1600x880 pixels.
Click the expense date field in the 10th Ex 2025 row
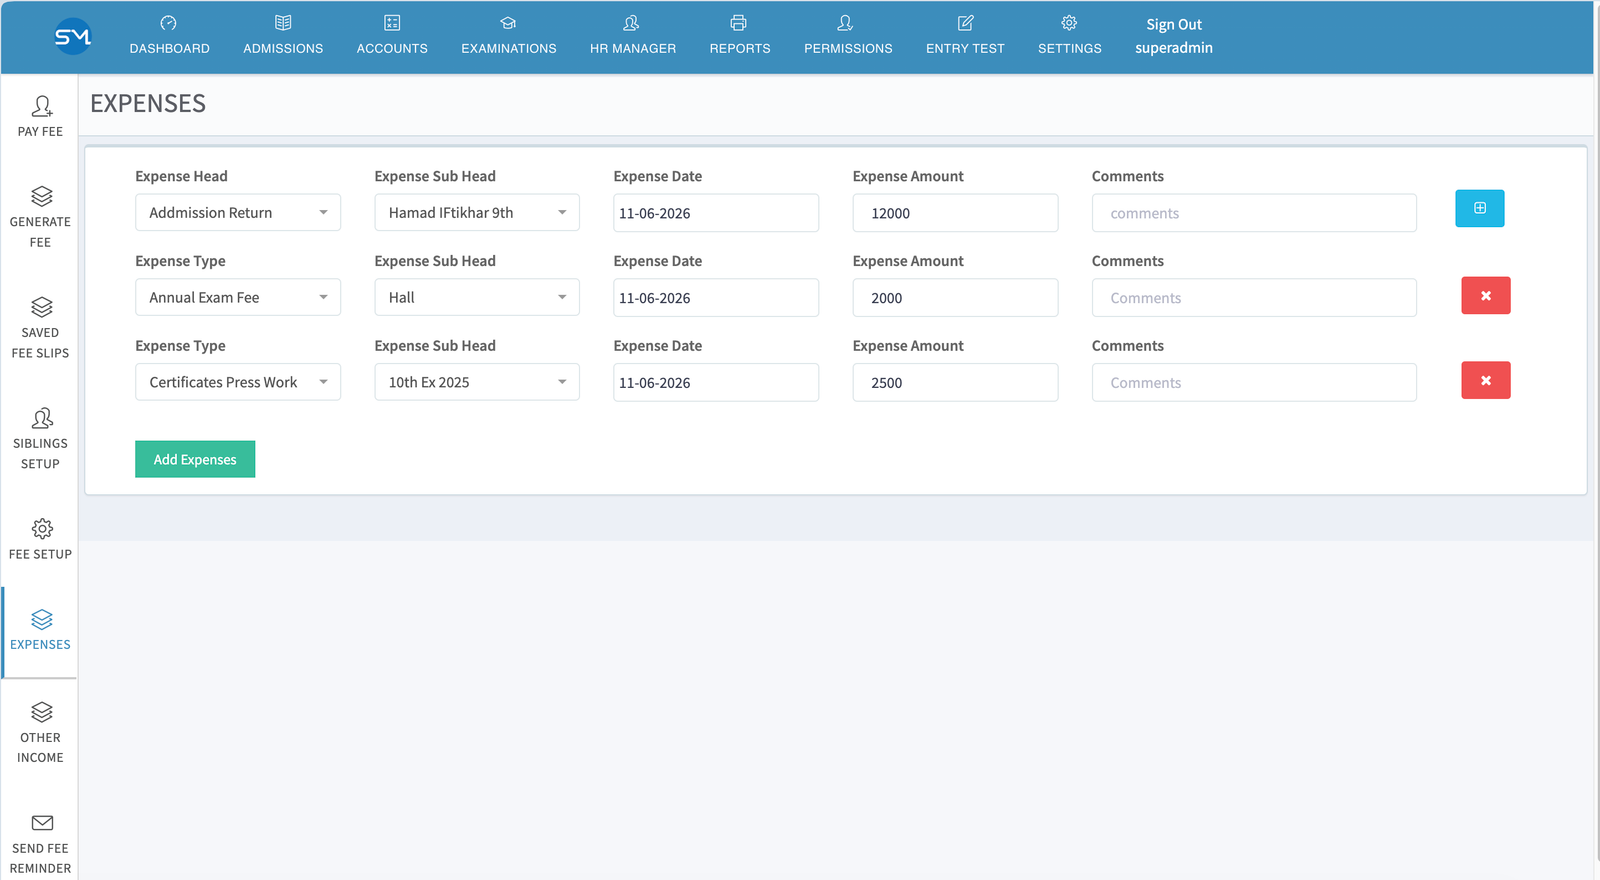[x=716, y=383]
